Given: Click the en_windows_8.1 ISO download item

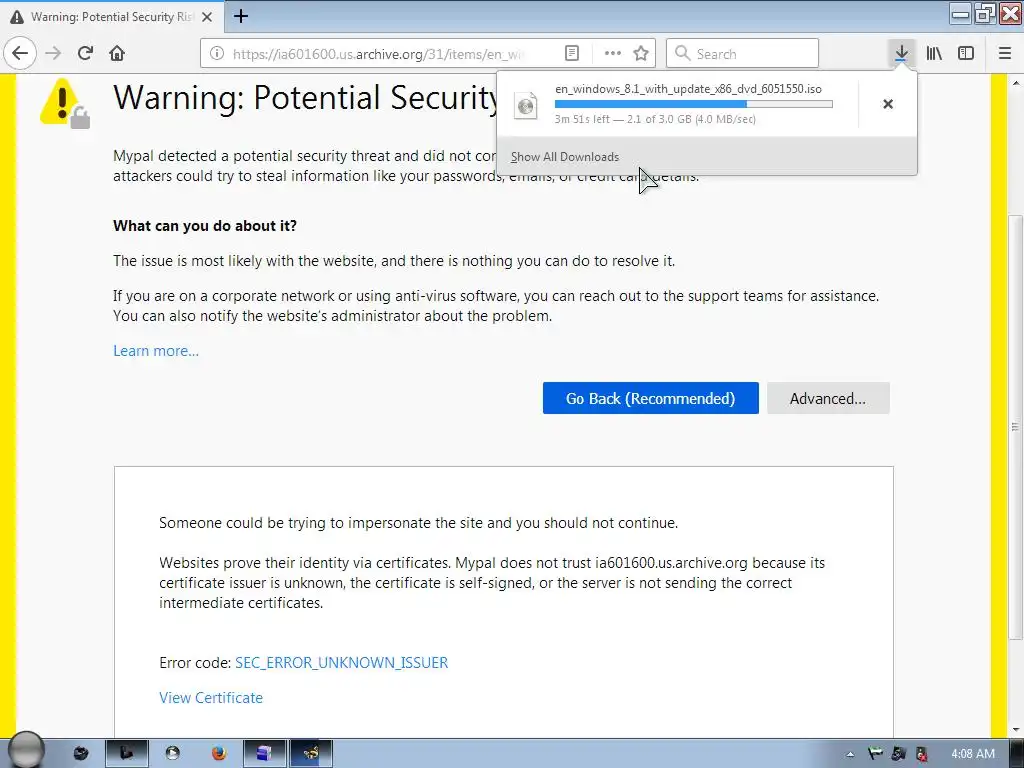Looking at the screenshot, I should 679,104.
